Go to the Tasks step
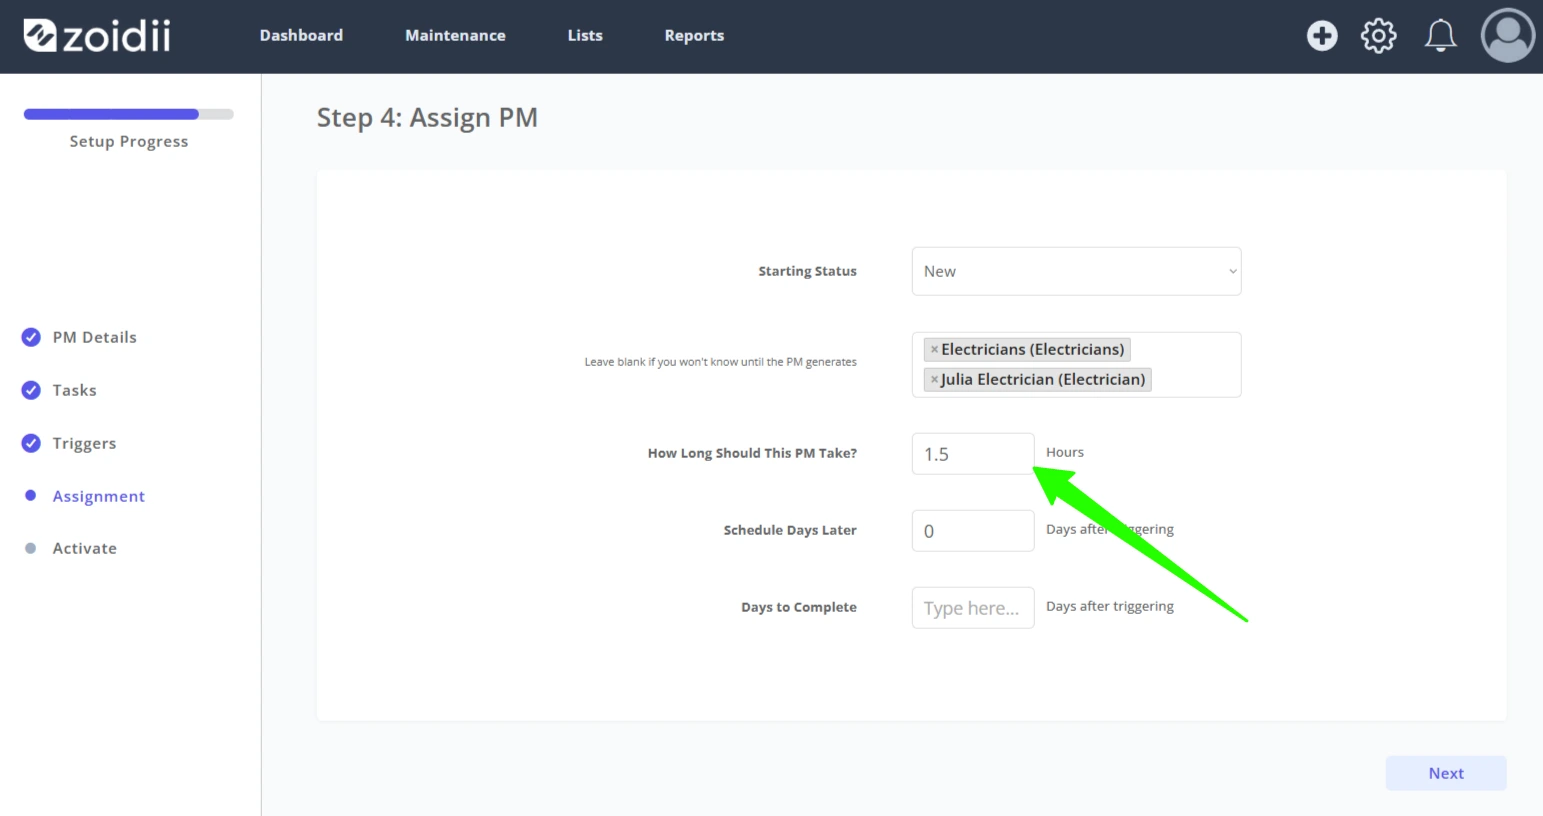This screenshot has height=816, width=1543. click(x=75, y=390)
